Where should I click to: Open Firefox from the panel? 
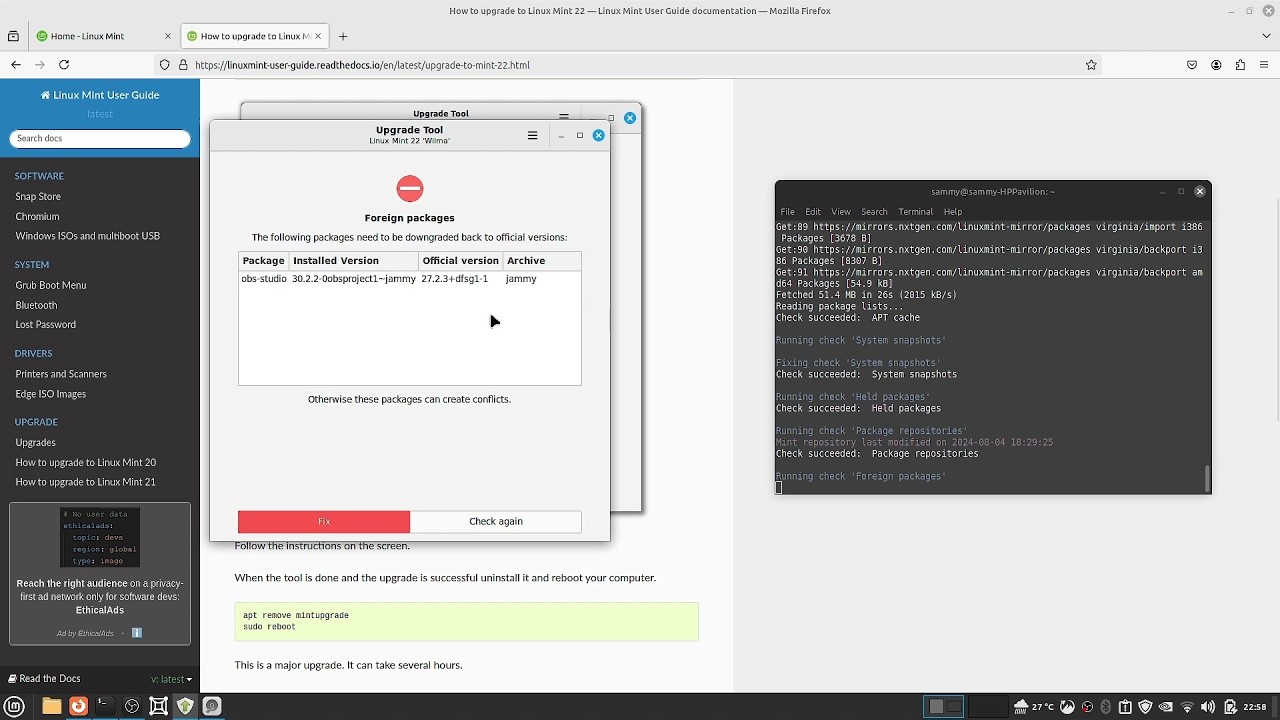(78, 706)
